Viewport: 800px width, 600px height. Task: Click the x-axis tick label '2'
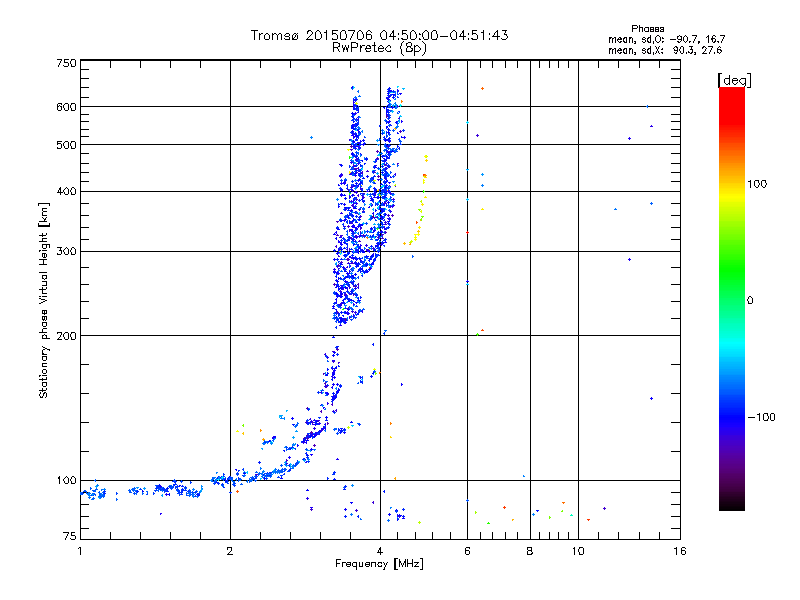pos(230,551)
